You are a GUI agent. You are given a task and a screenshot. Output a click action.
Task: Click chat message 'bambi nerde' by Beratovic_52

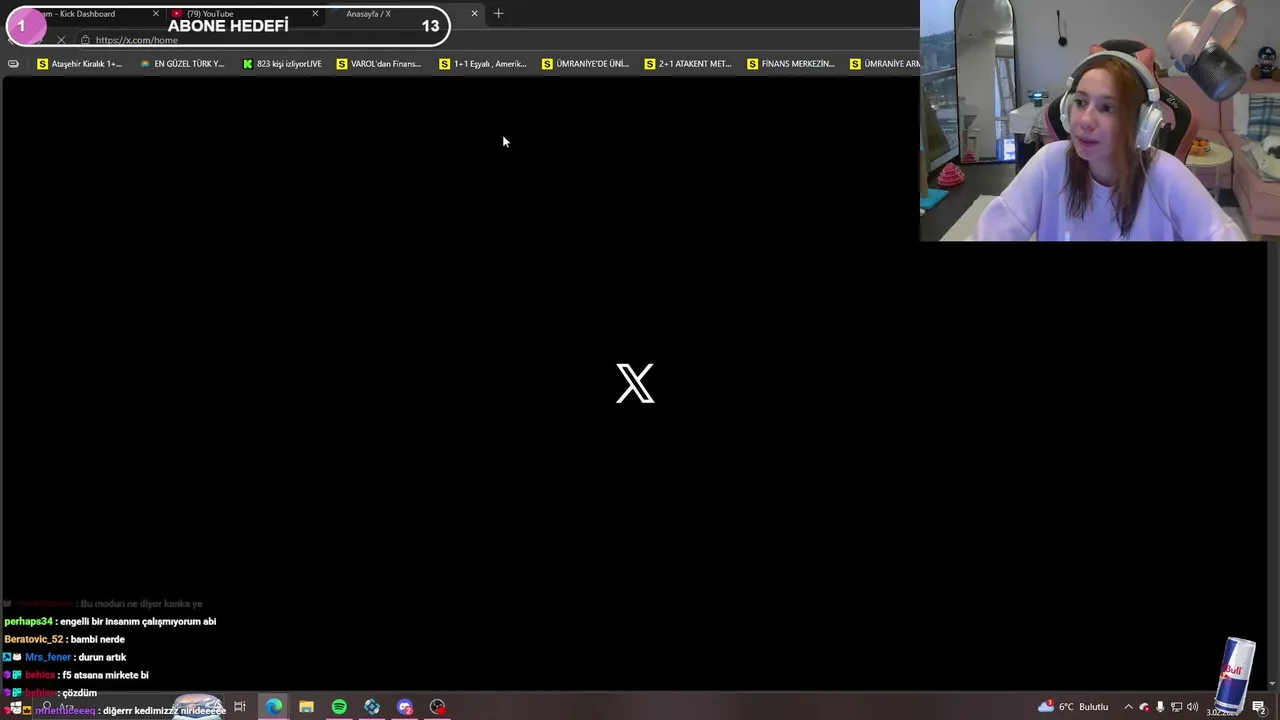tap(64, 639)
